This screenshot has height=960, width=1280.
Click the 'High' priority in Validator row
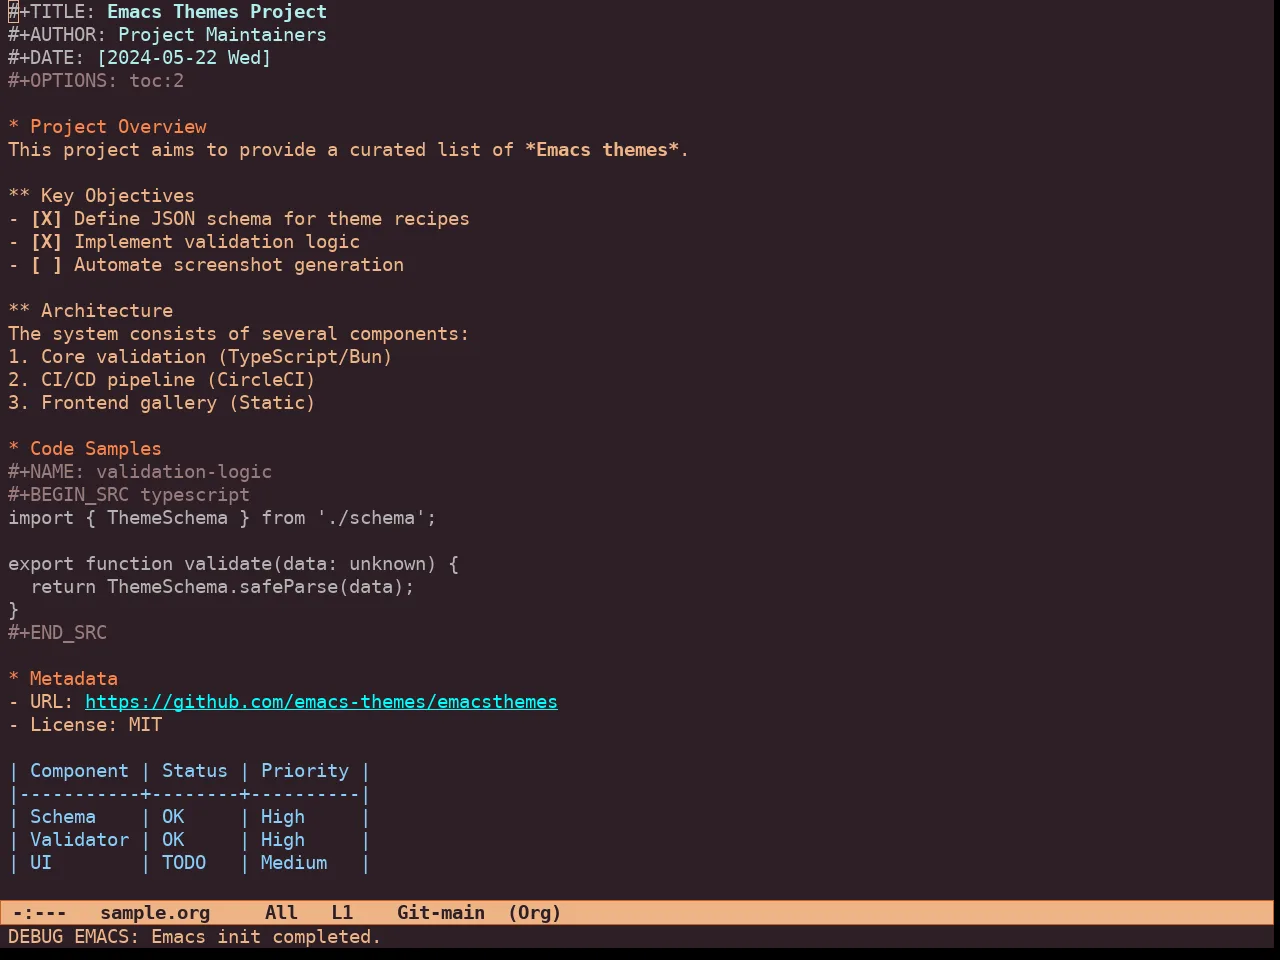283,840
